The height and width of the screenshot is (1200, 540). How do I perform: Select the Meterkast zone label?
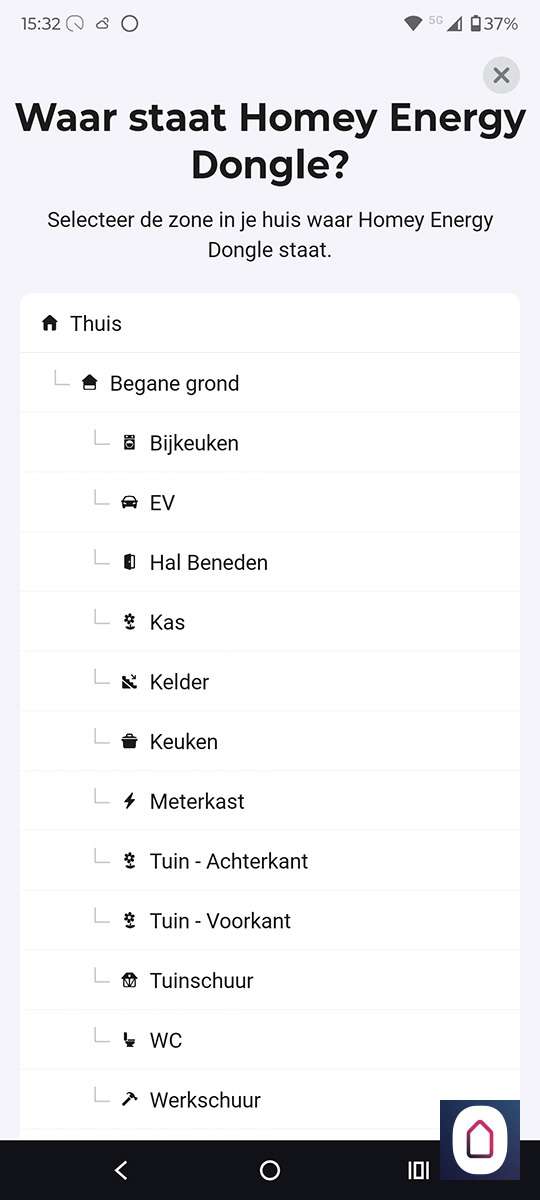197,801
